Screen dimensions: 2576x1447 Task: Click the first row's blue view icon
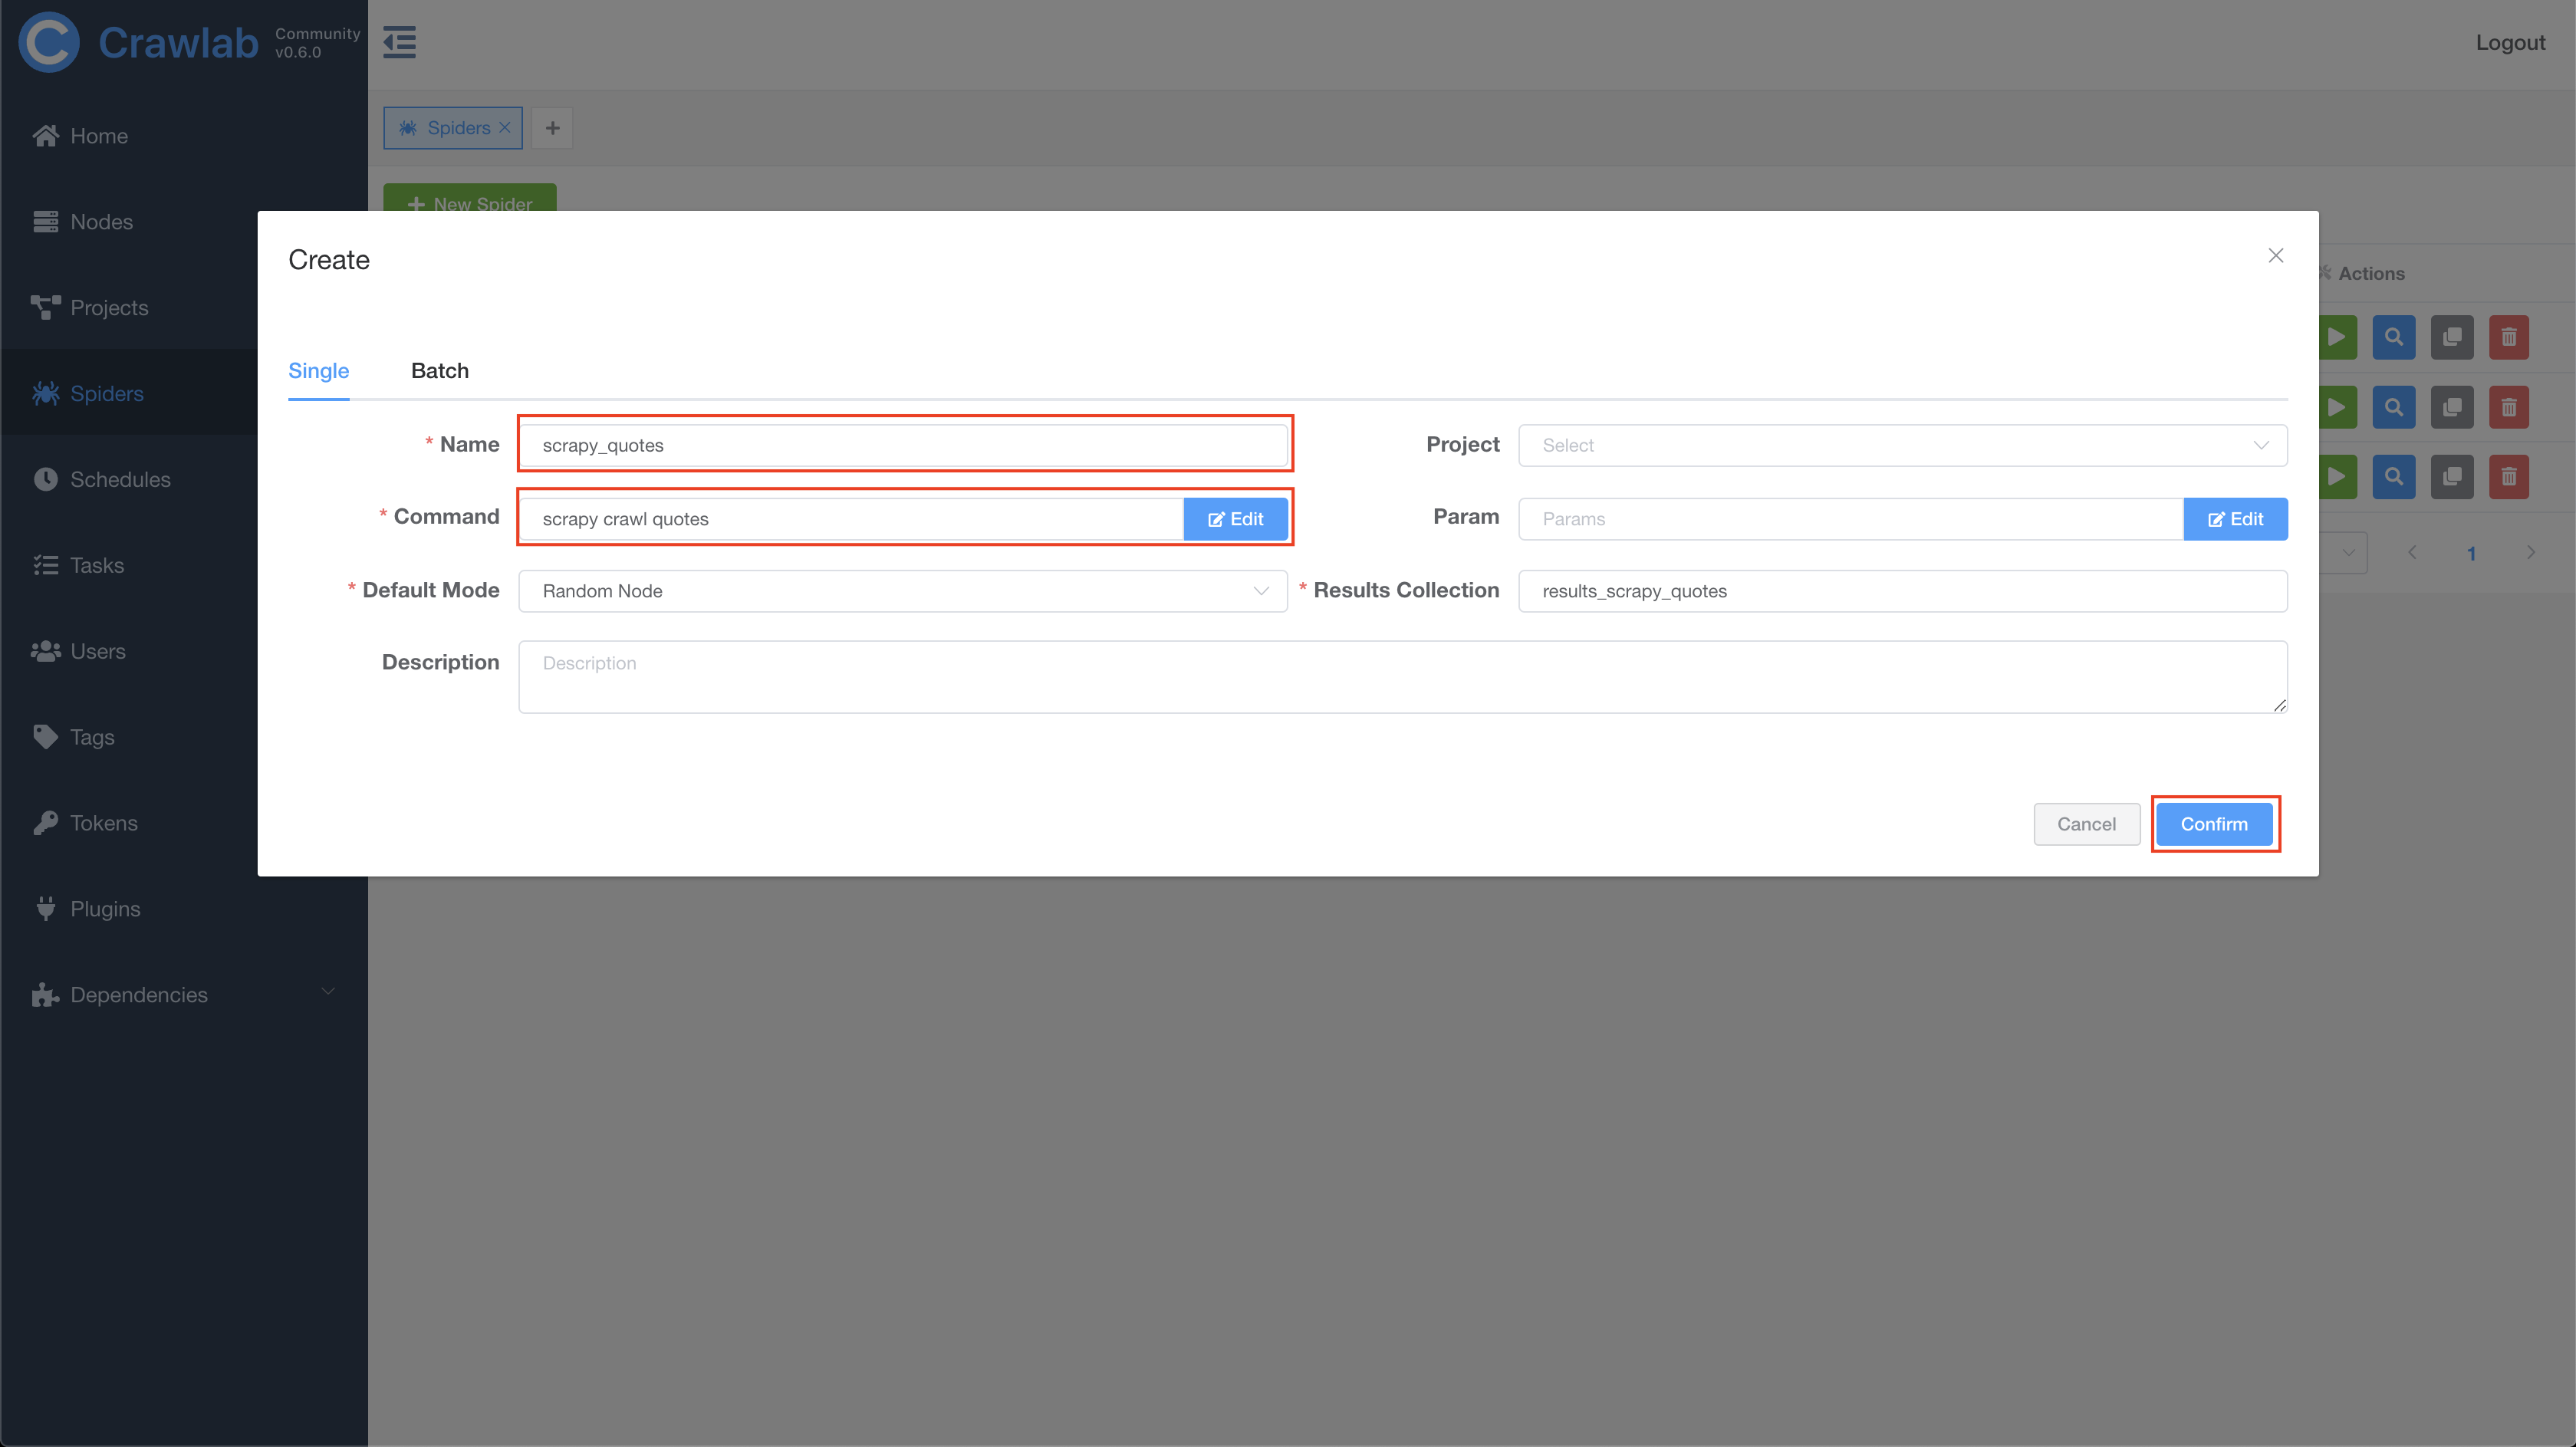[2394, 338]
